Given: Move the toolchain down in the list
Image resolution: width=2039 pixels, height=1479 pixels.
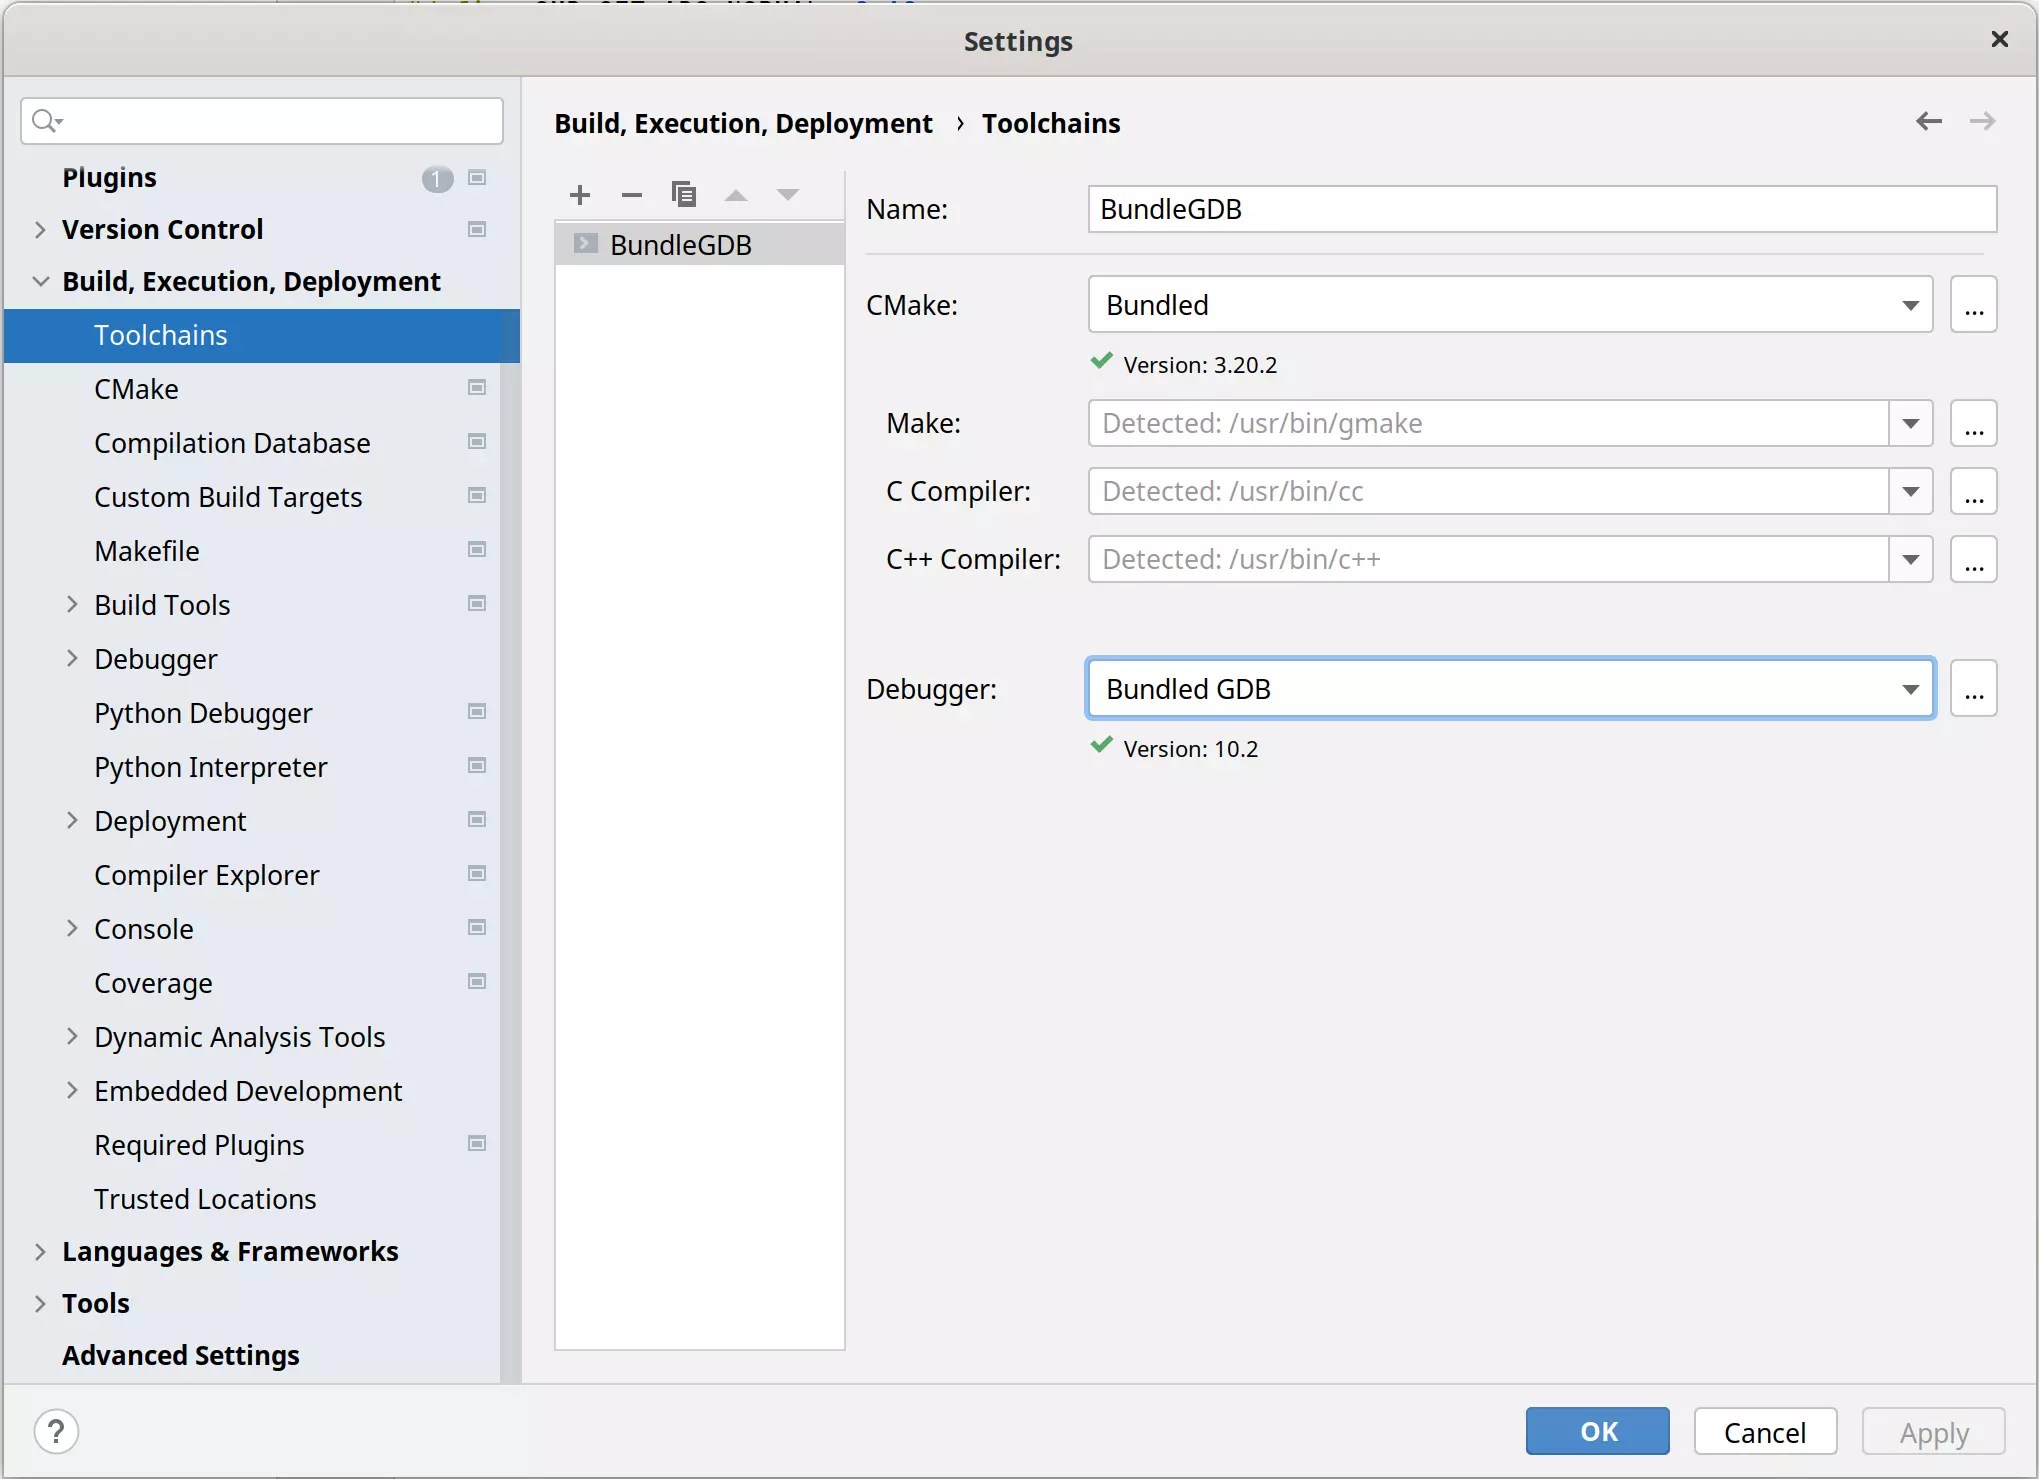Looking at the screenshot, I should 788,194.
